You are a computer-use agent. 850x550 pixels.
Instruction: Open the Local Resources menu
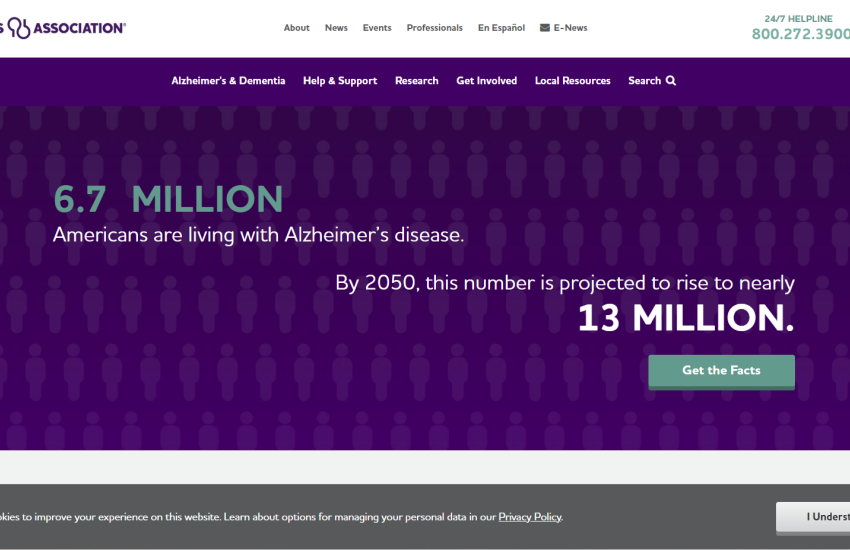pyautogui.click(x=572, y=81)
